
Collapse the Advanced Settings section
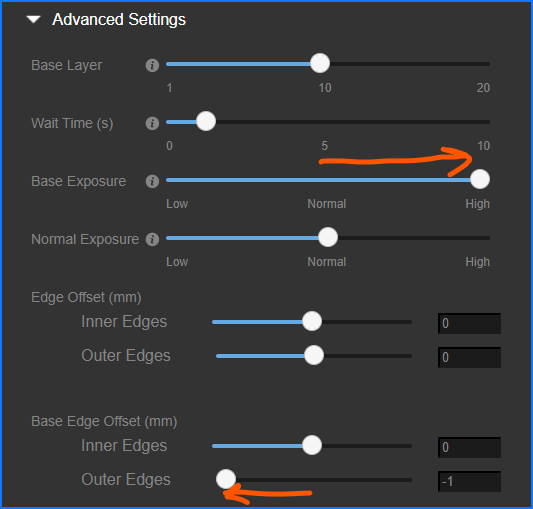(x=34, y=19)
